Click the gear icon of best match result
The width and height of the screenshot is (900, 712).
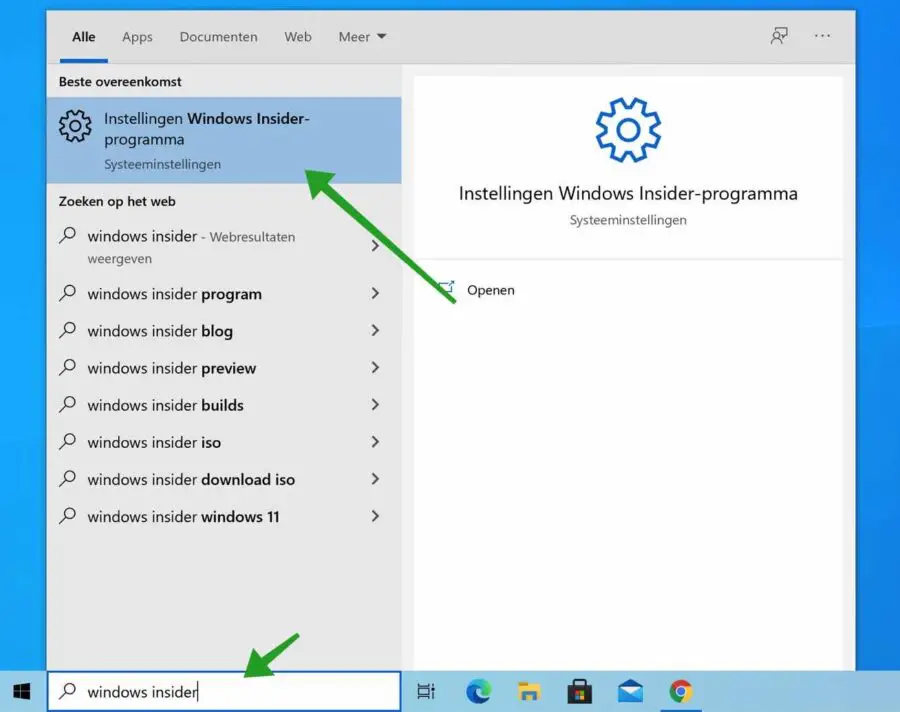point(75,125)
